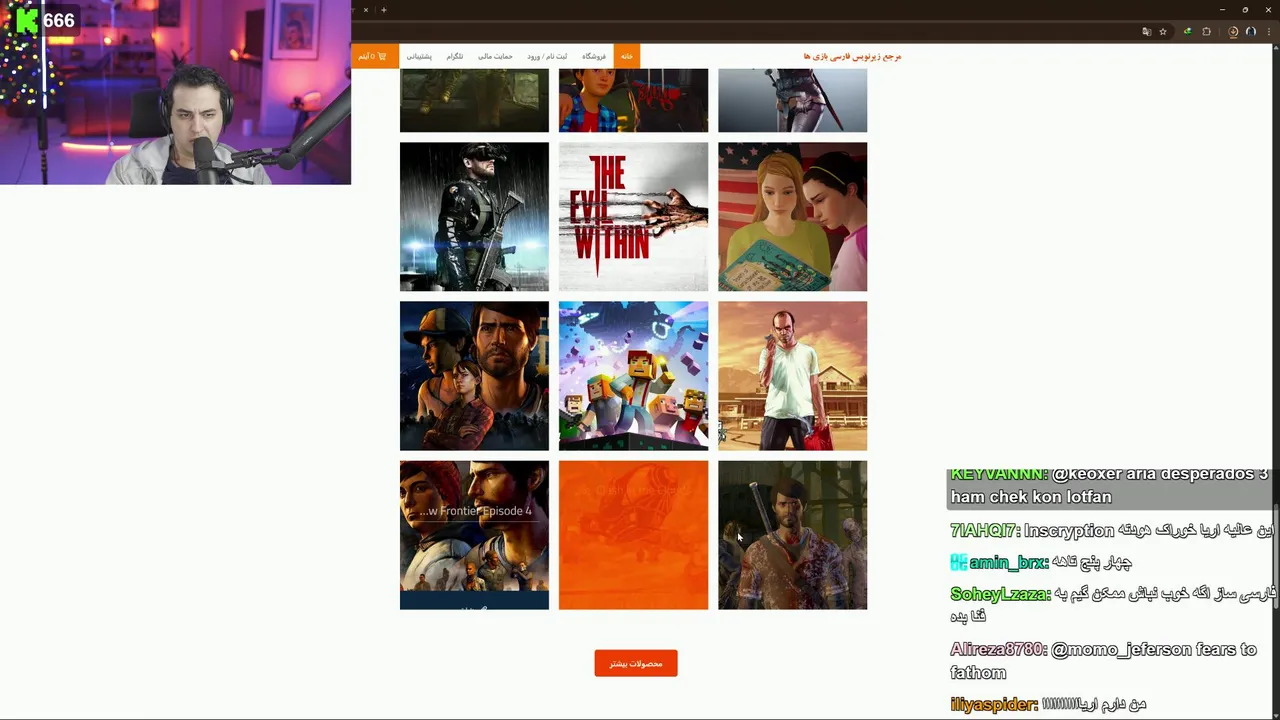This screenshot has width=1280, height=720.
Task: Open Walking Dead thumbnail above Episode 4 tile
Action: pyautogui.click(x=474, y=376)
